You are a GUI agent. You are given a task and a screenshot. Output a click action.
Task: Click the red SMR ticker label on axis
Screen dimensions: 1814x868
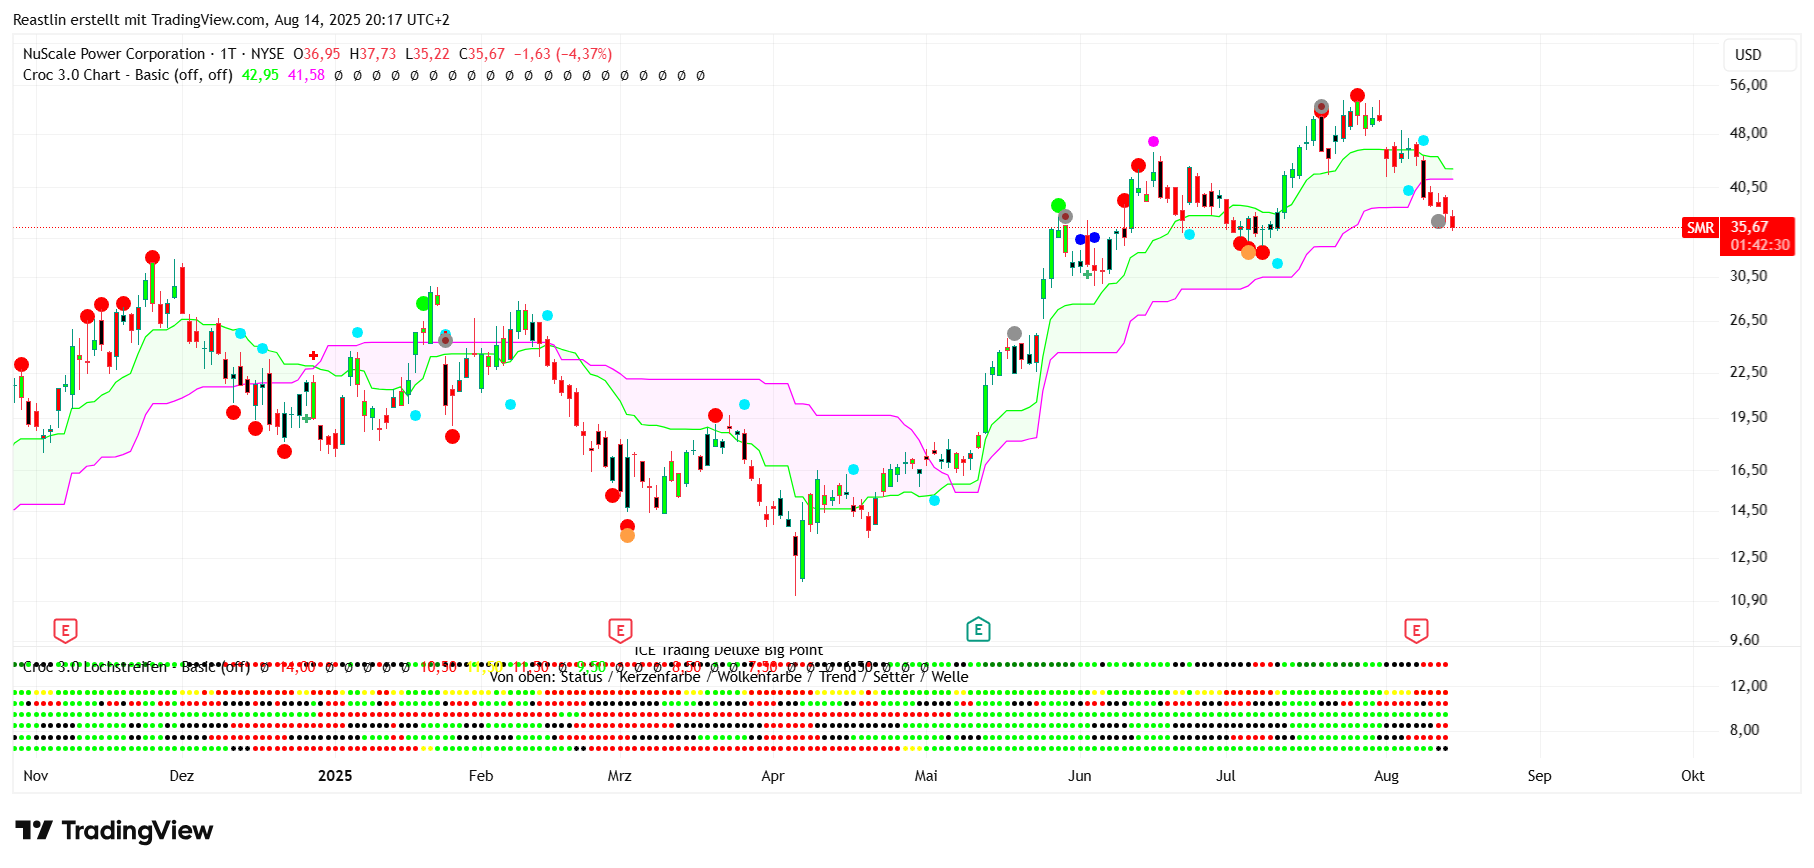click(x=1700, y=228)
